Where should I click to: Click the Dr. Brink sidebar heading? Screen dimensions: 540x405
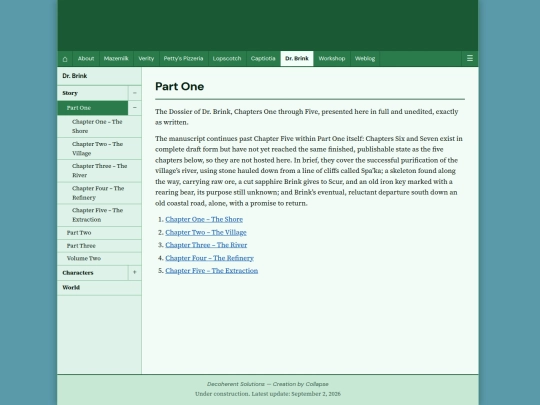99,76
